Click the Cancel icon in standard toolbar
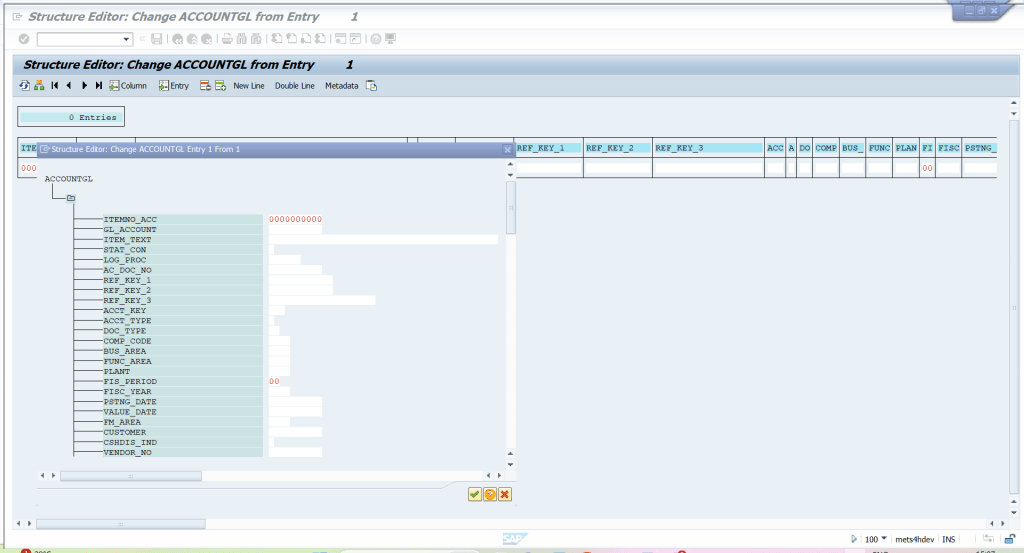 tap(206, 39)
